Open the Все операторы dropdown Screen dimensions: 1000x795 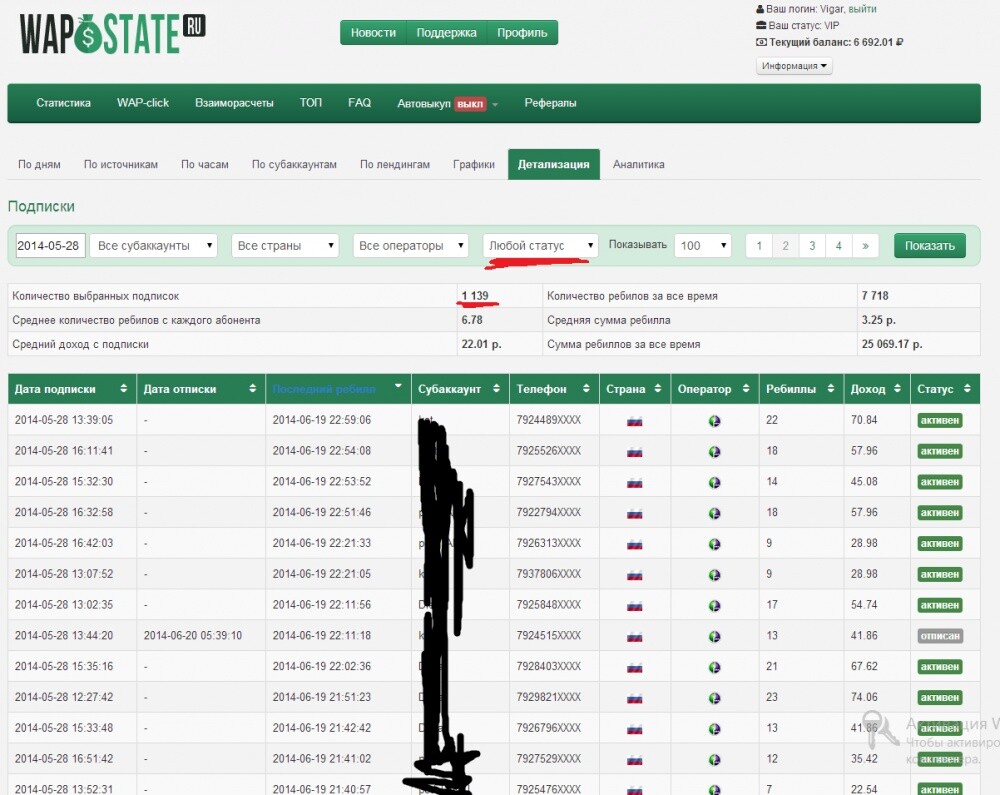pos(411,245)
